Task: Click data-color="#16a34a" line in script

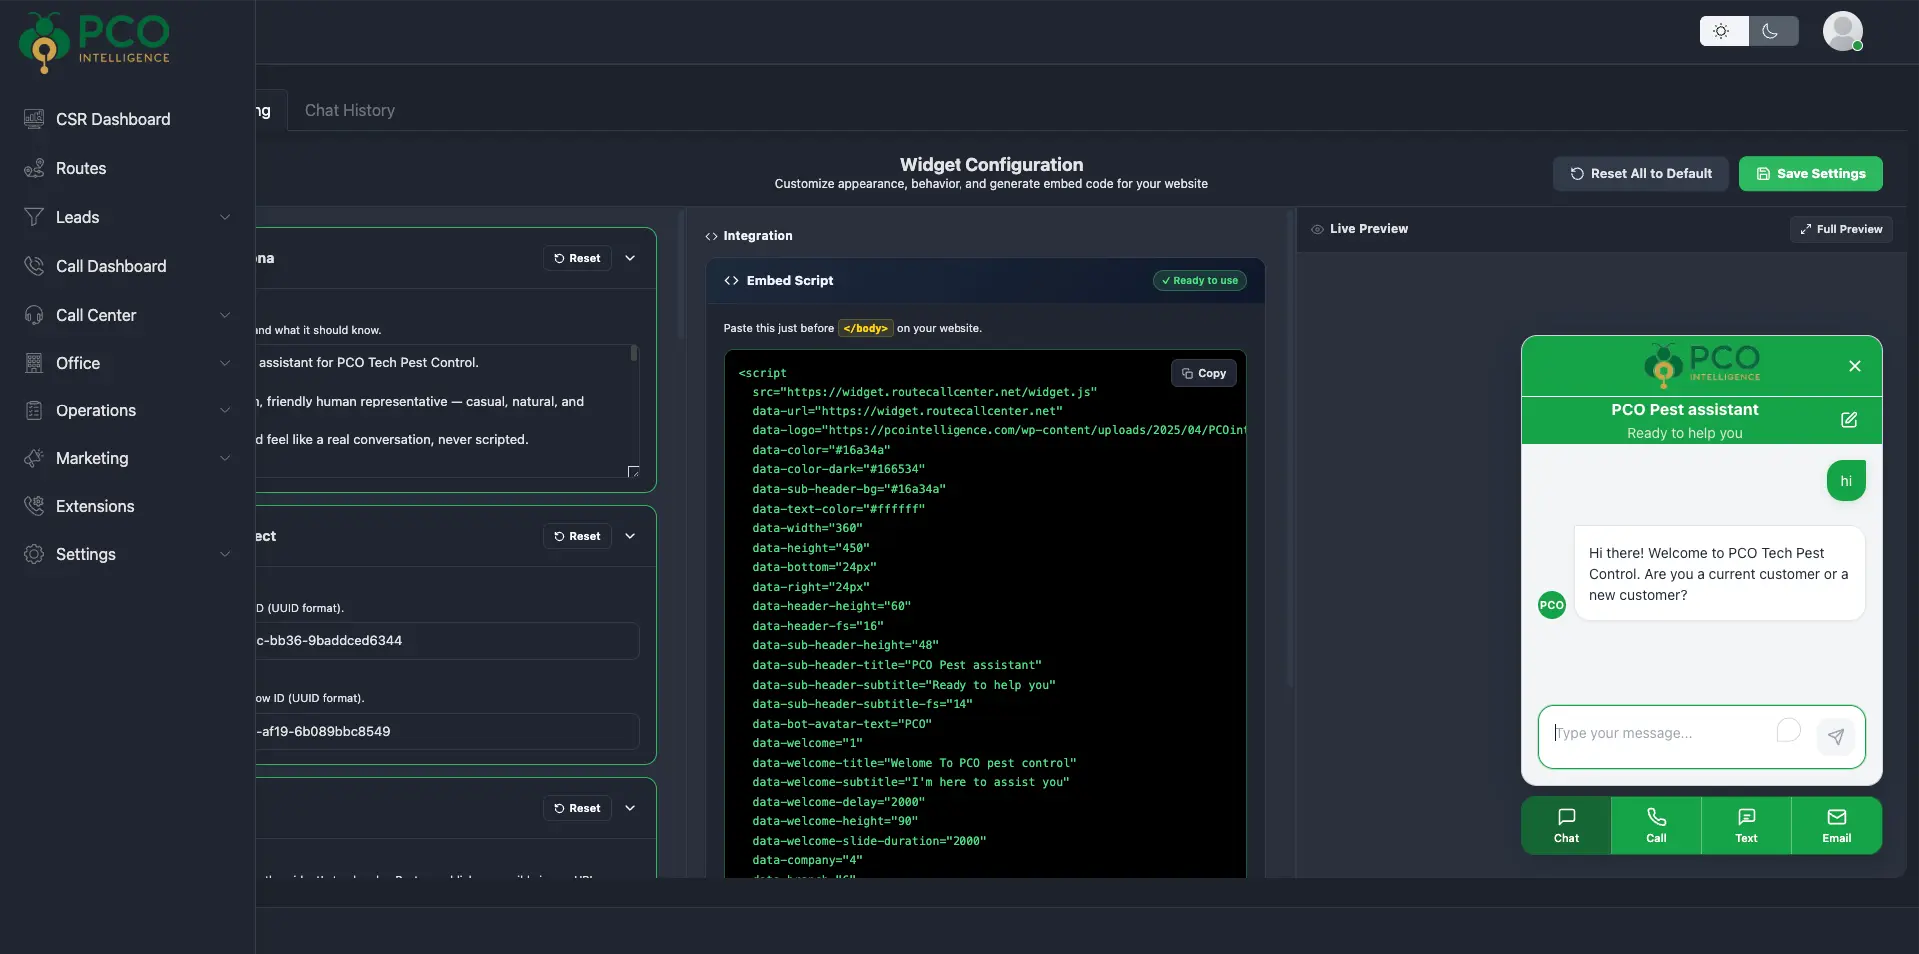Action: (821, 450)
